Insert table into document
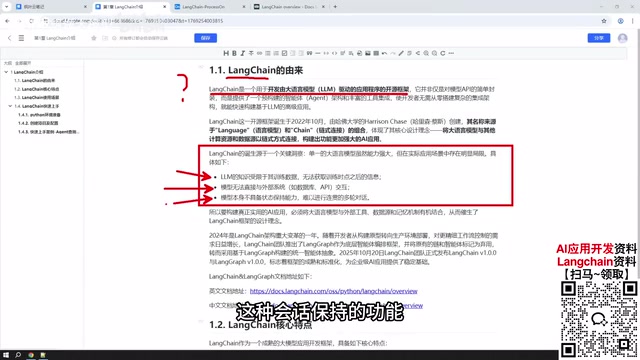 (x=376, y=53)
